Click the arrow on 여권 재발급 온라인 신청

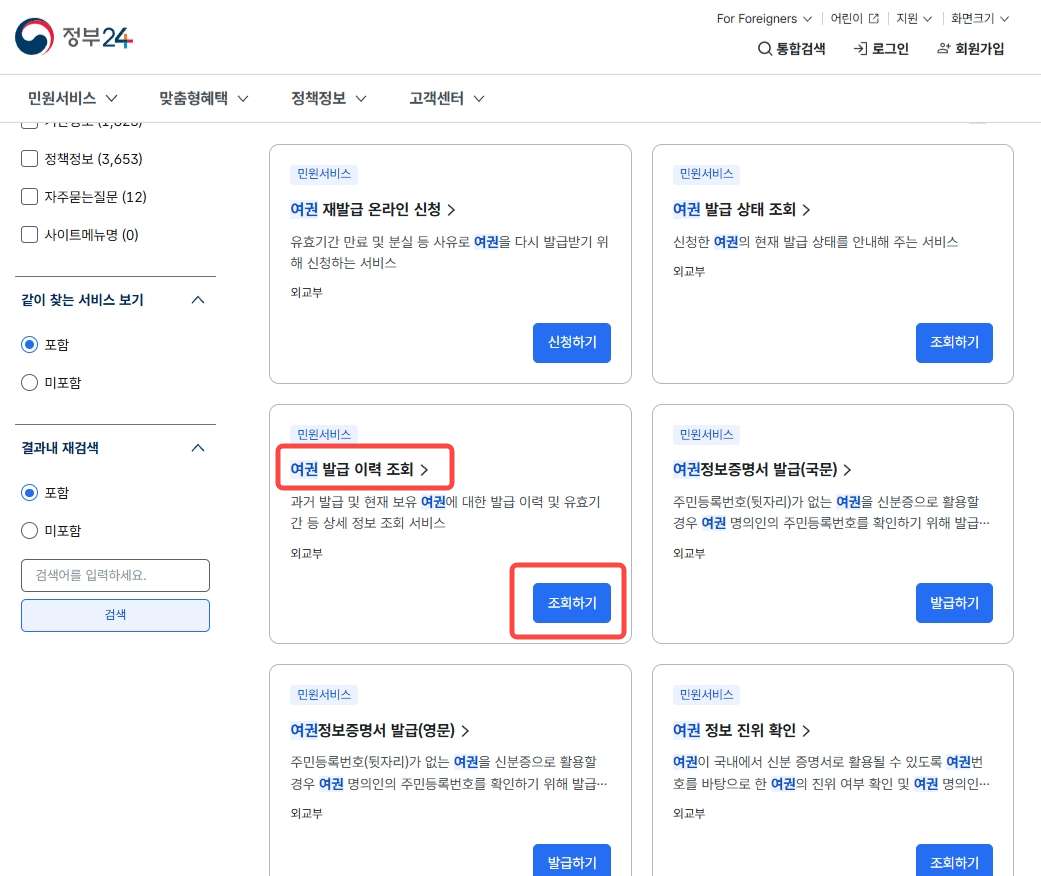(x=452, y=210)
